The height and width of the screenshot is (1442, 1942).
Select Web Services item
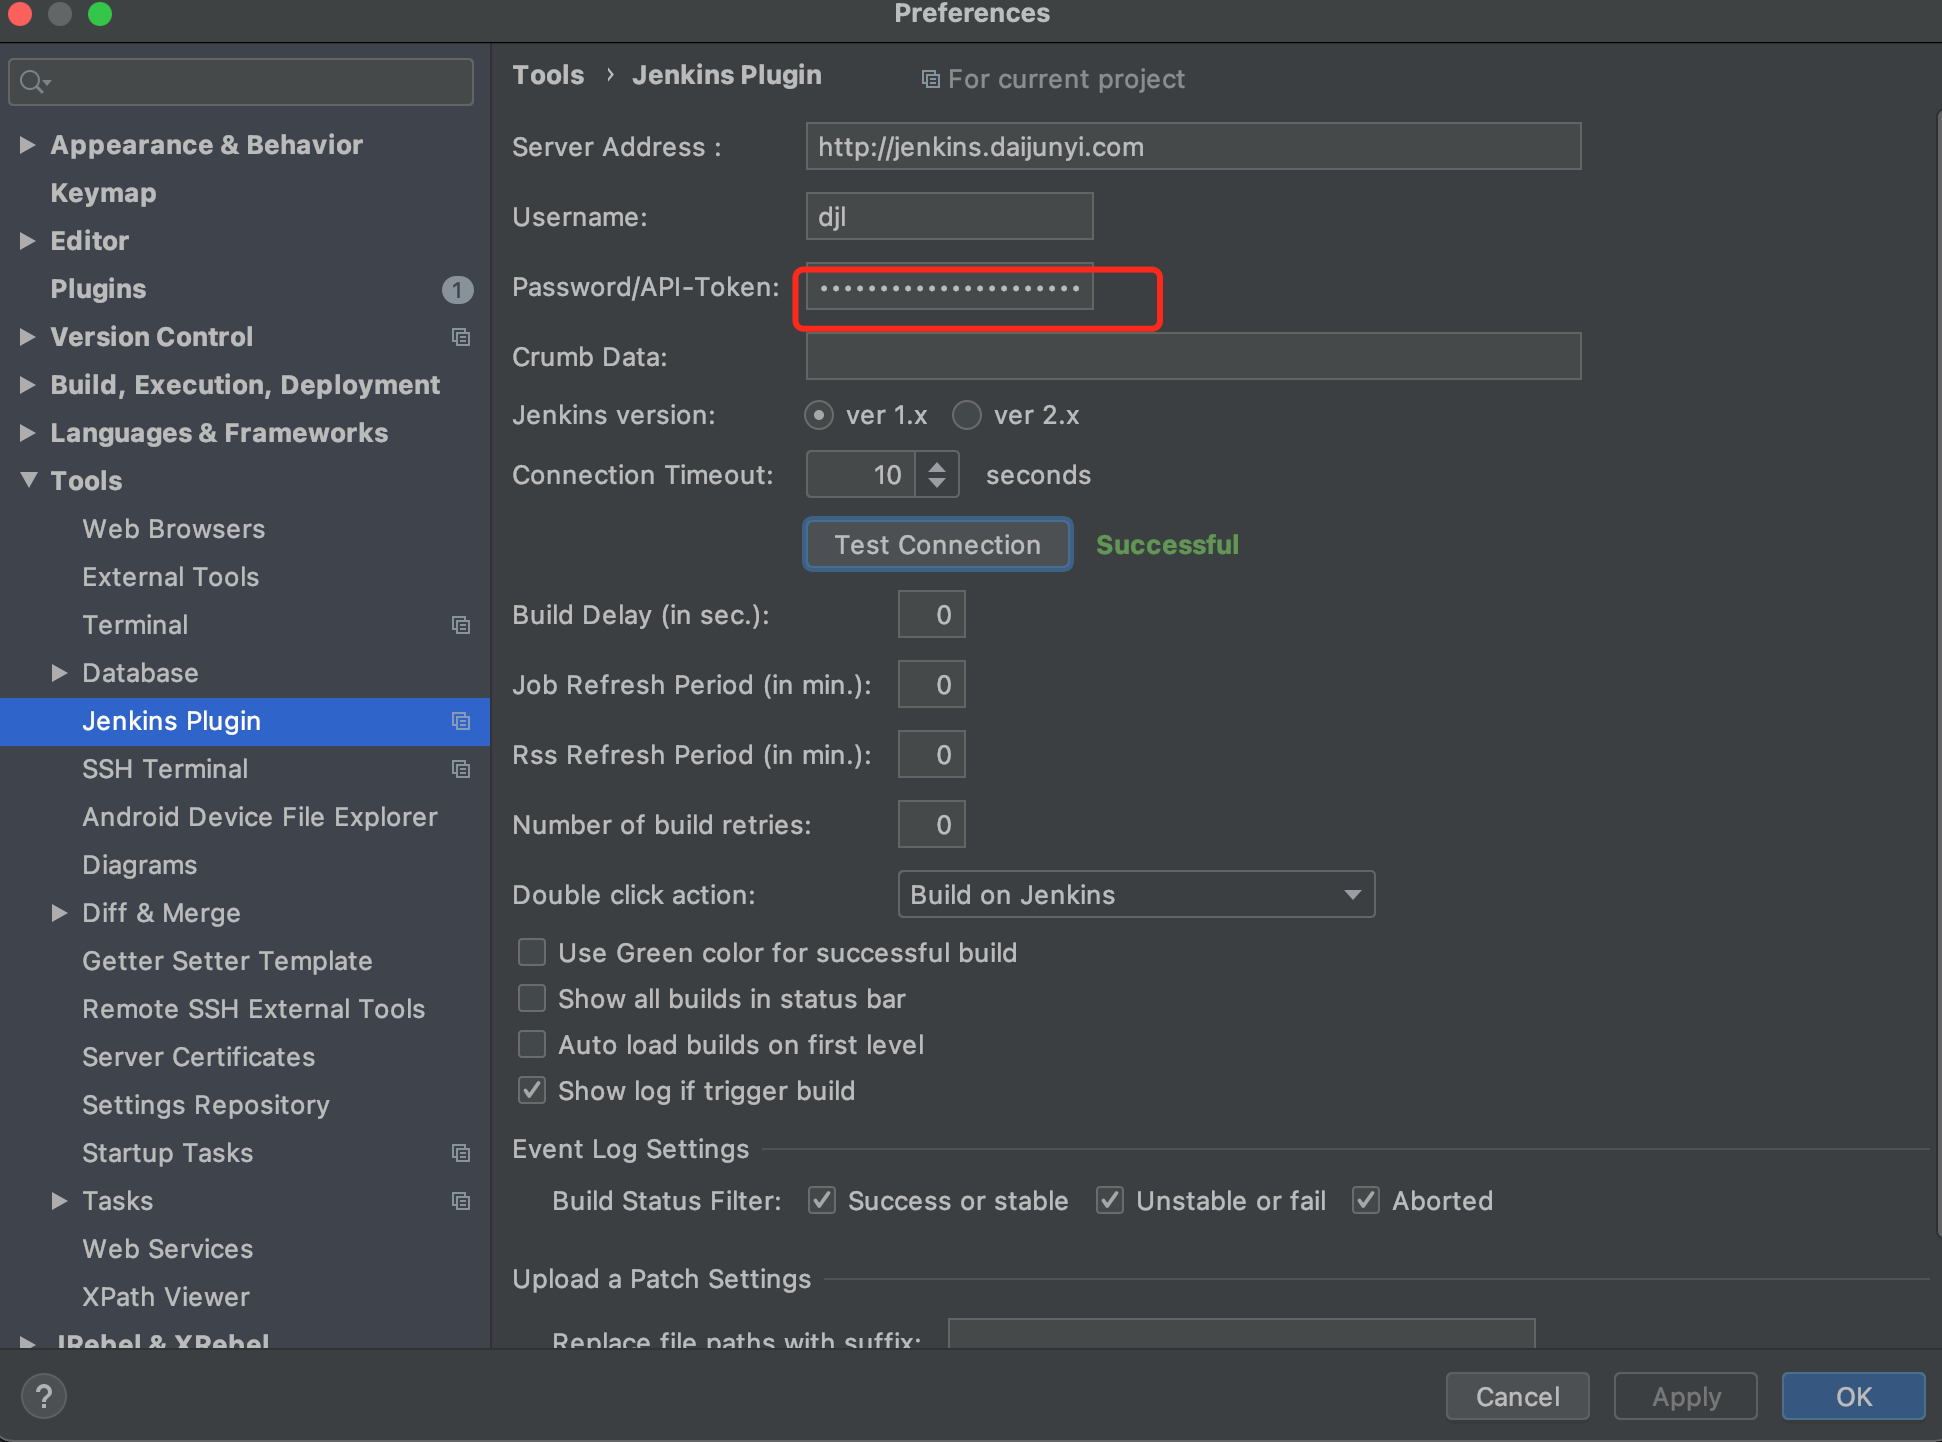coord(168,1249)
